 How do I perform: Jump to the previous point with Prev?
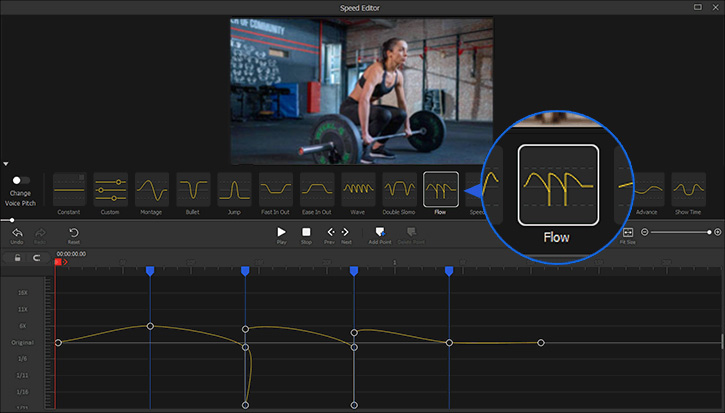pos(329,232)
